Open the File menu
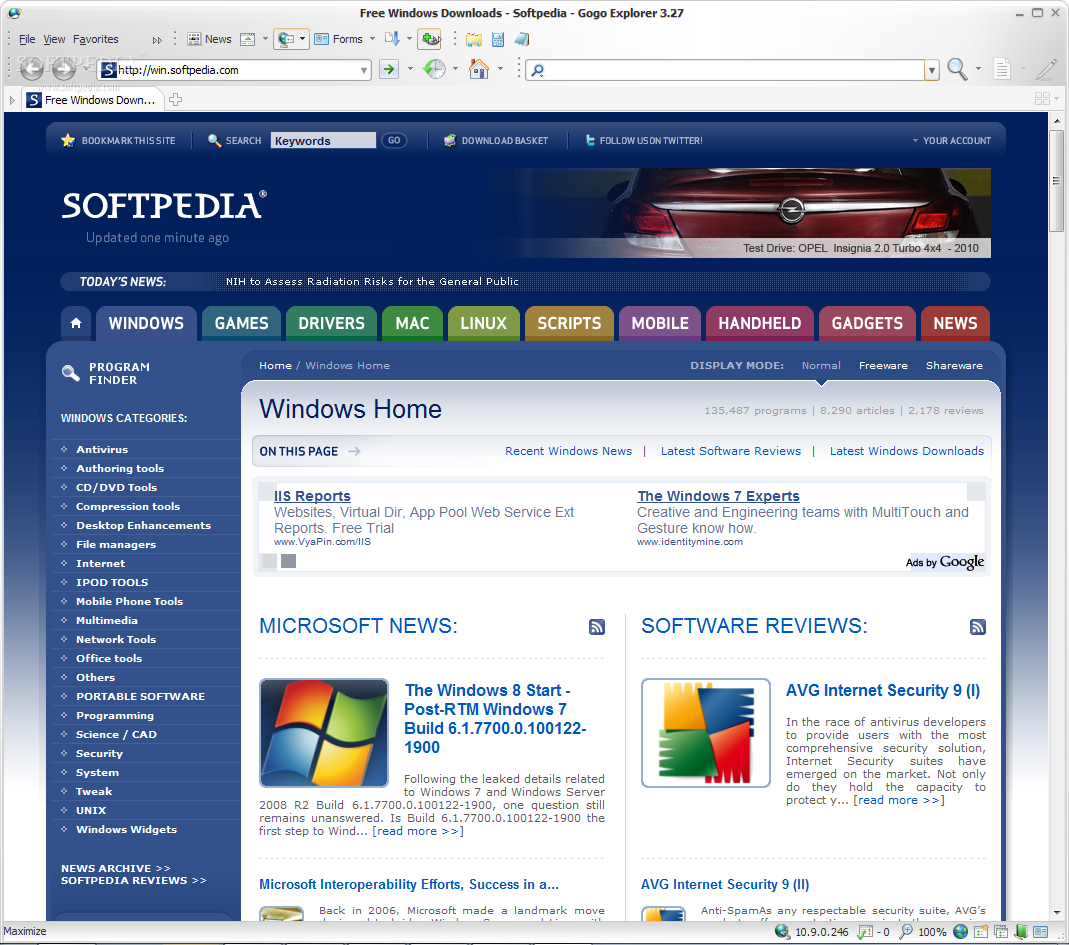This screenshot has height=945, width=1069. click(x=27, y=40)
